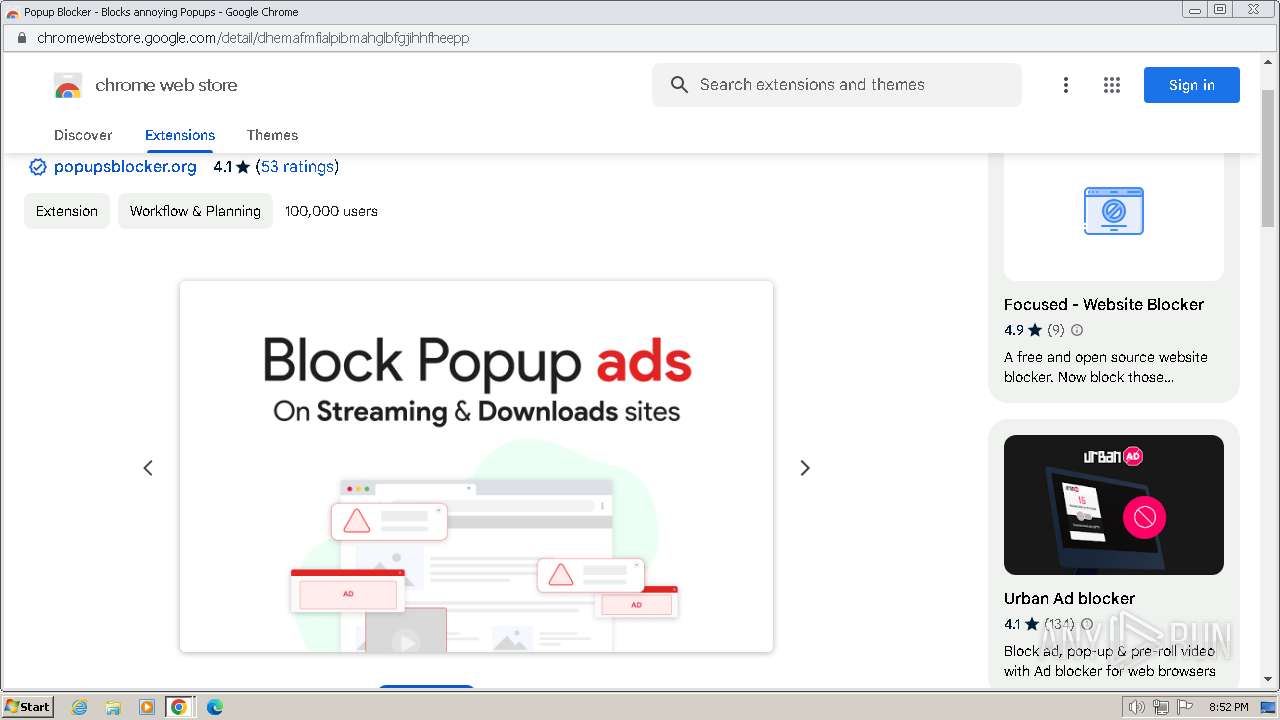Switch to the Themes tab

[272, 135]
